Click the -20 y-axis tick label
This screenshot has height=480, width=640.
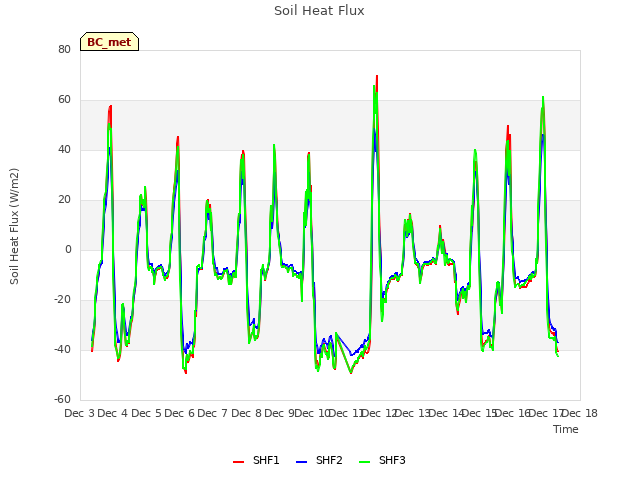point(62,300)
